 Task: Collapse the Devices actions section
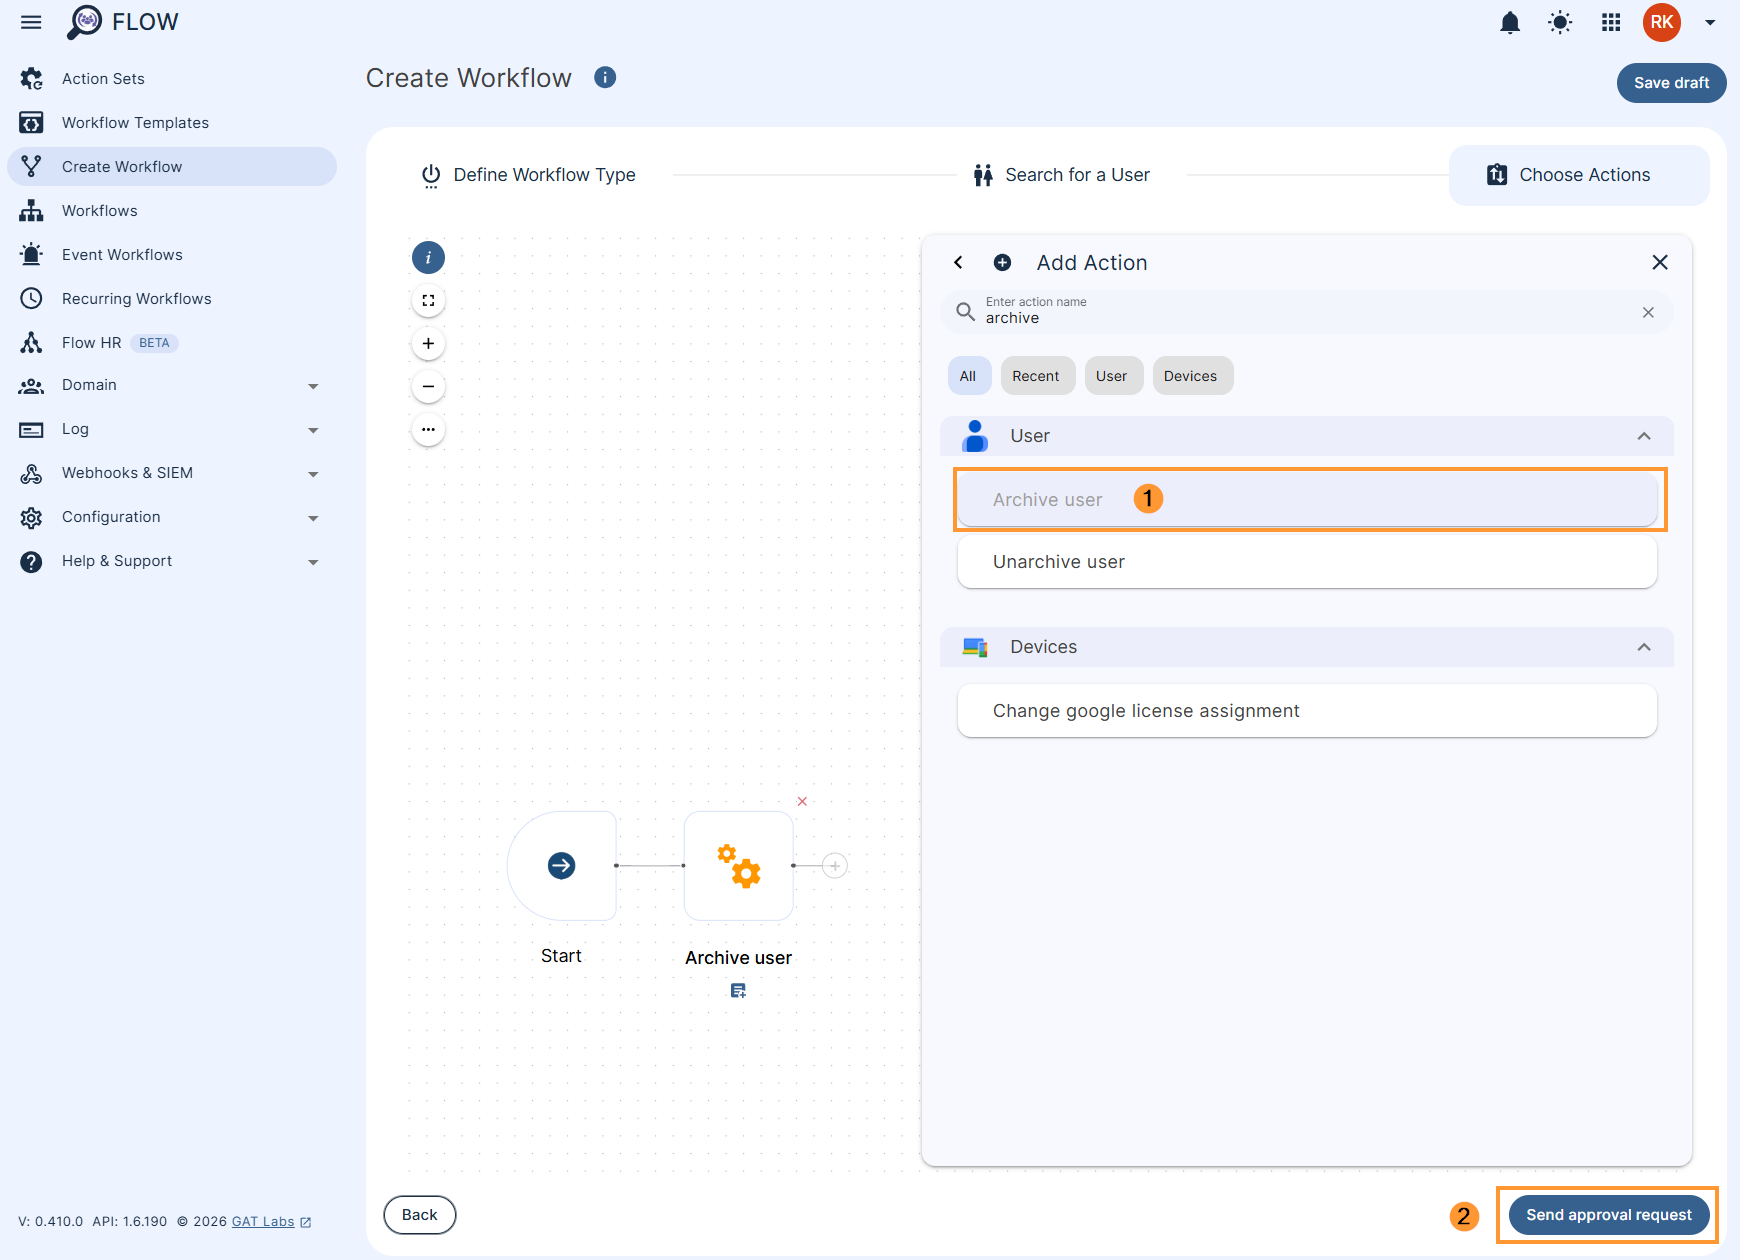point(1643,647)
